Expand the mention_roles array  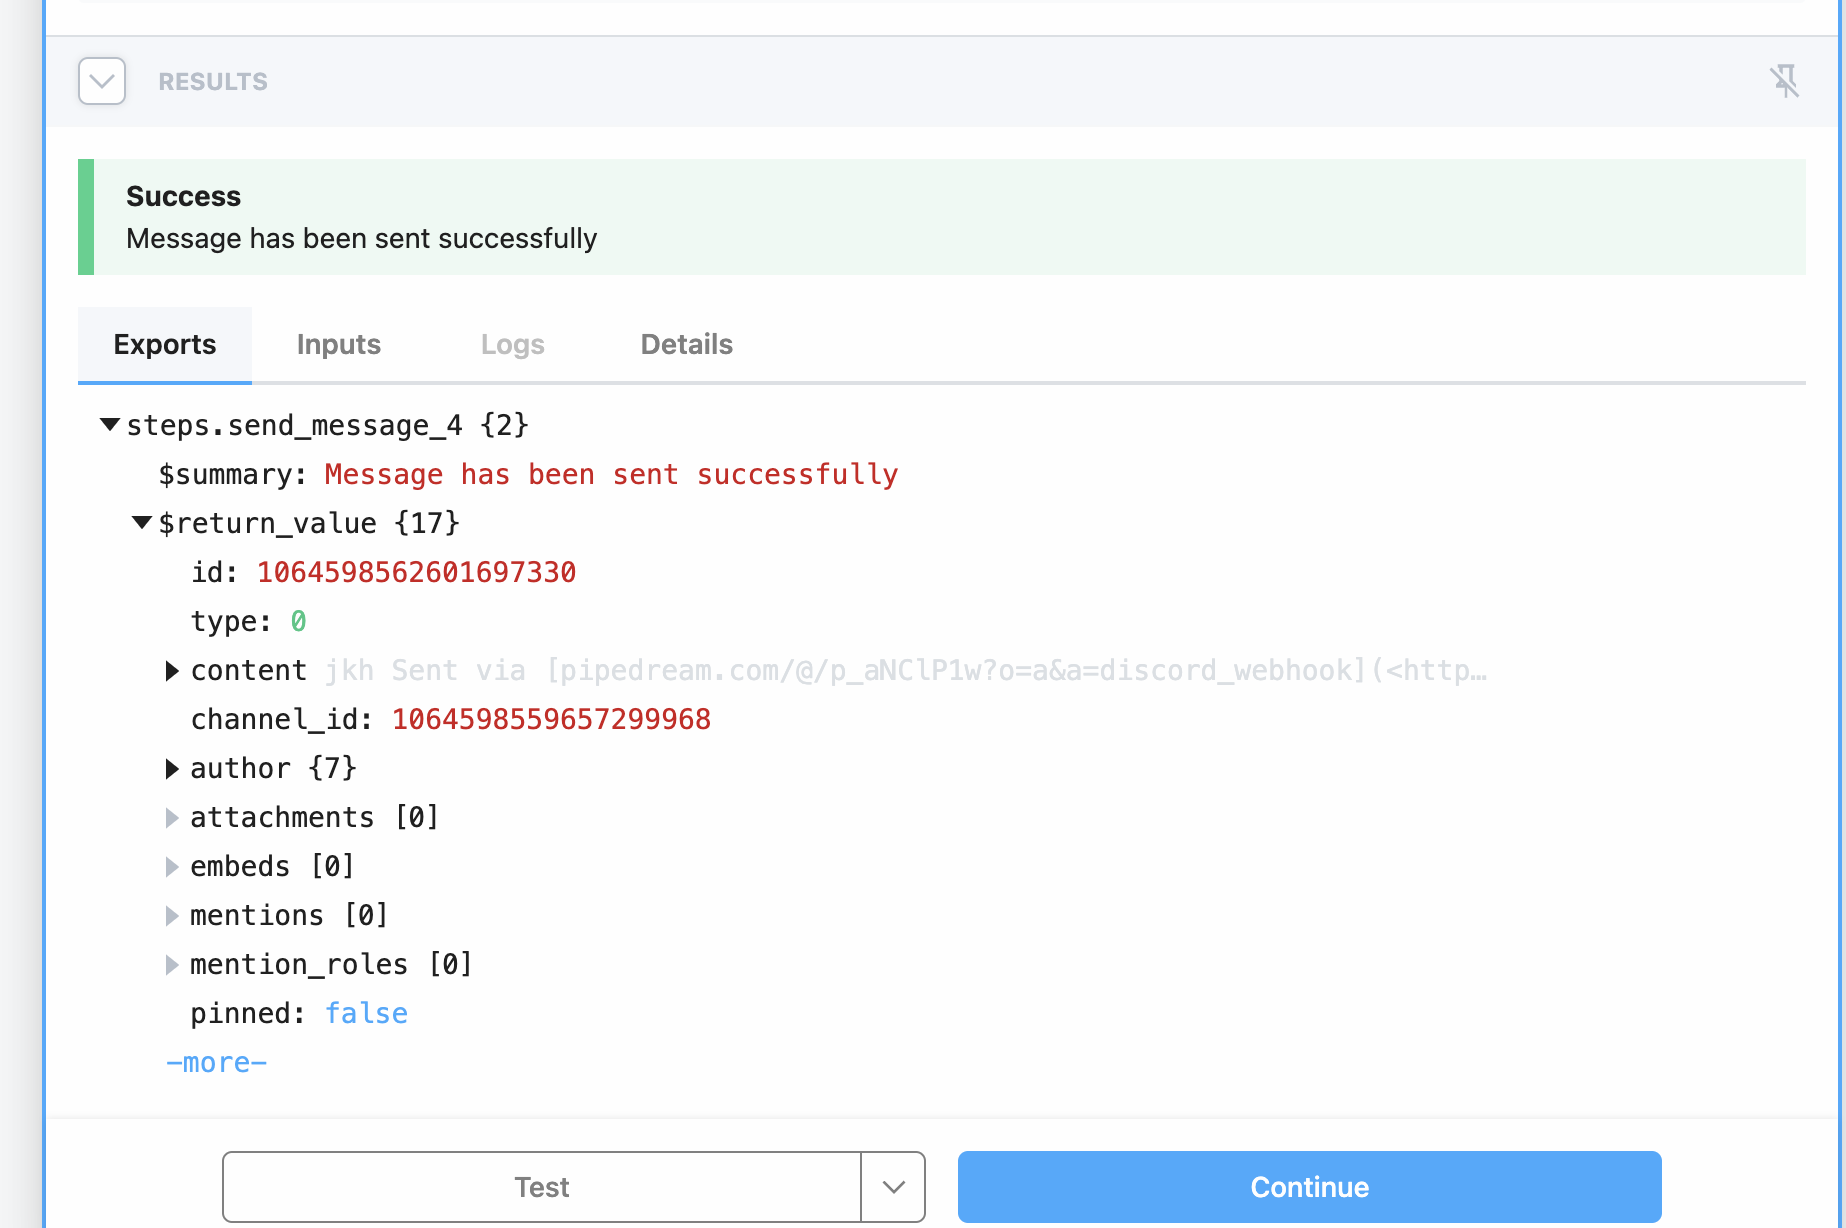tap(171, 964)
